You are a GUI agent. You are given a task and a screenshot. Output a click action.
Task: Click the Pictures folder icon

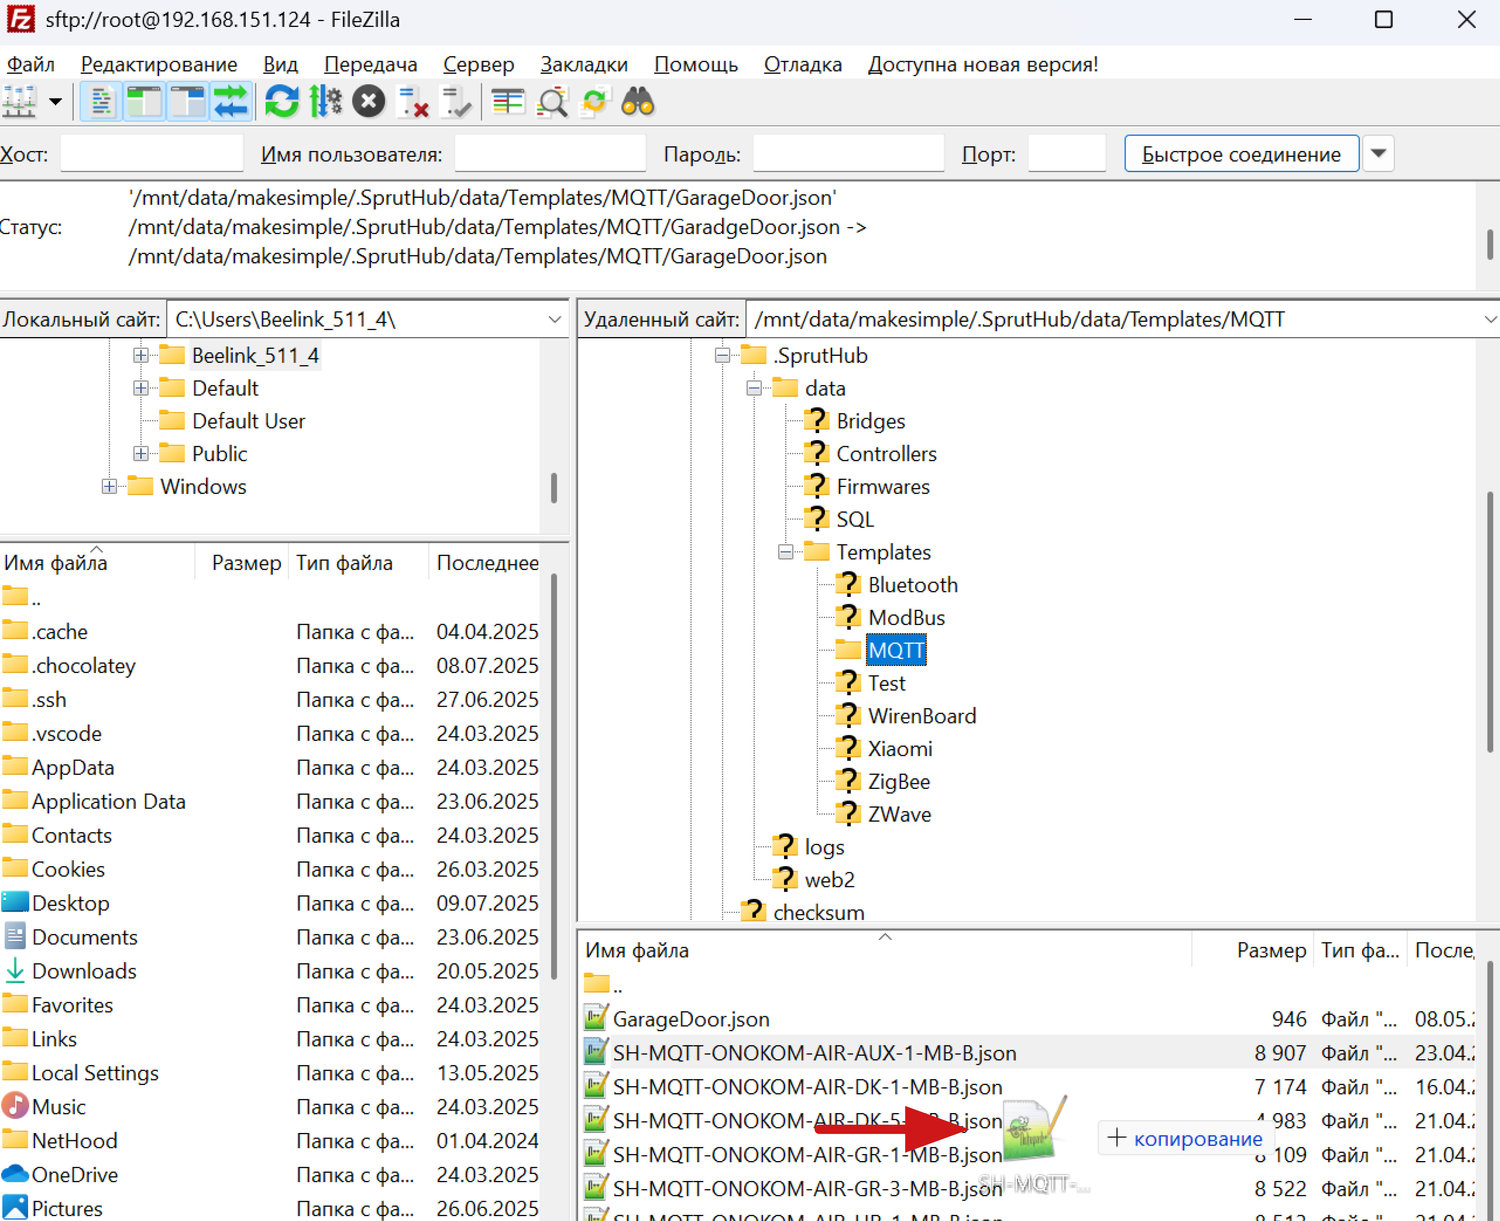(x=15, y=1208)
